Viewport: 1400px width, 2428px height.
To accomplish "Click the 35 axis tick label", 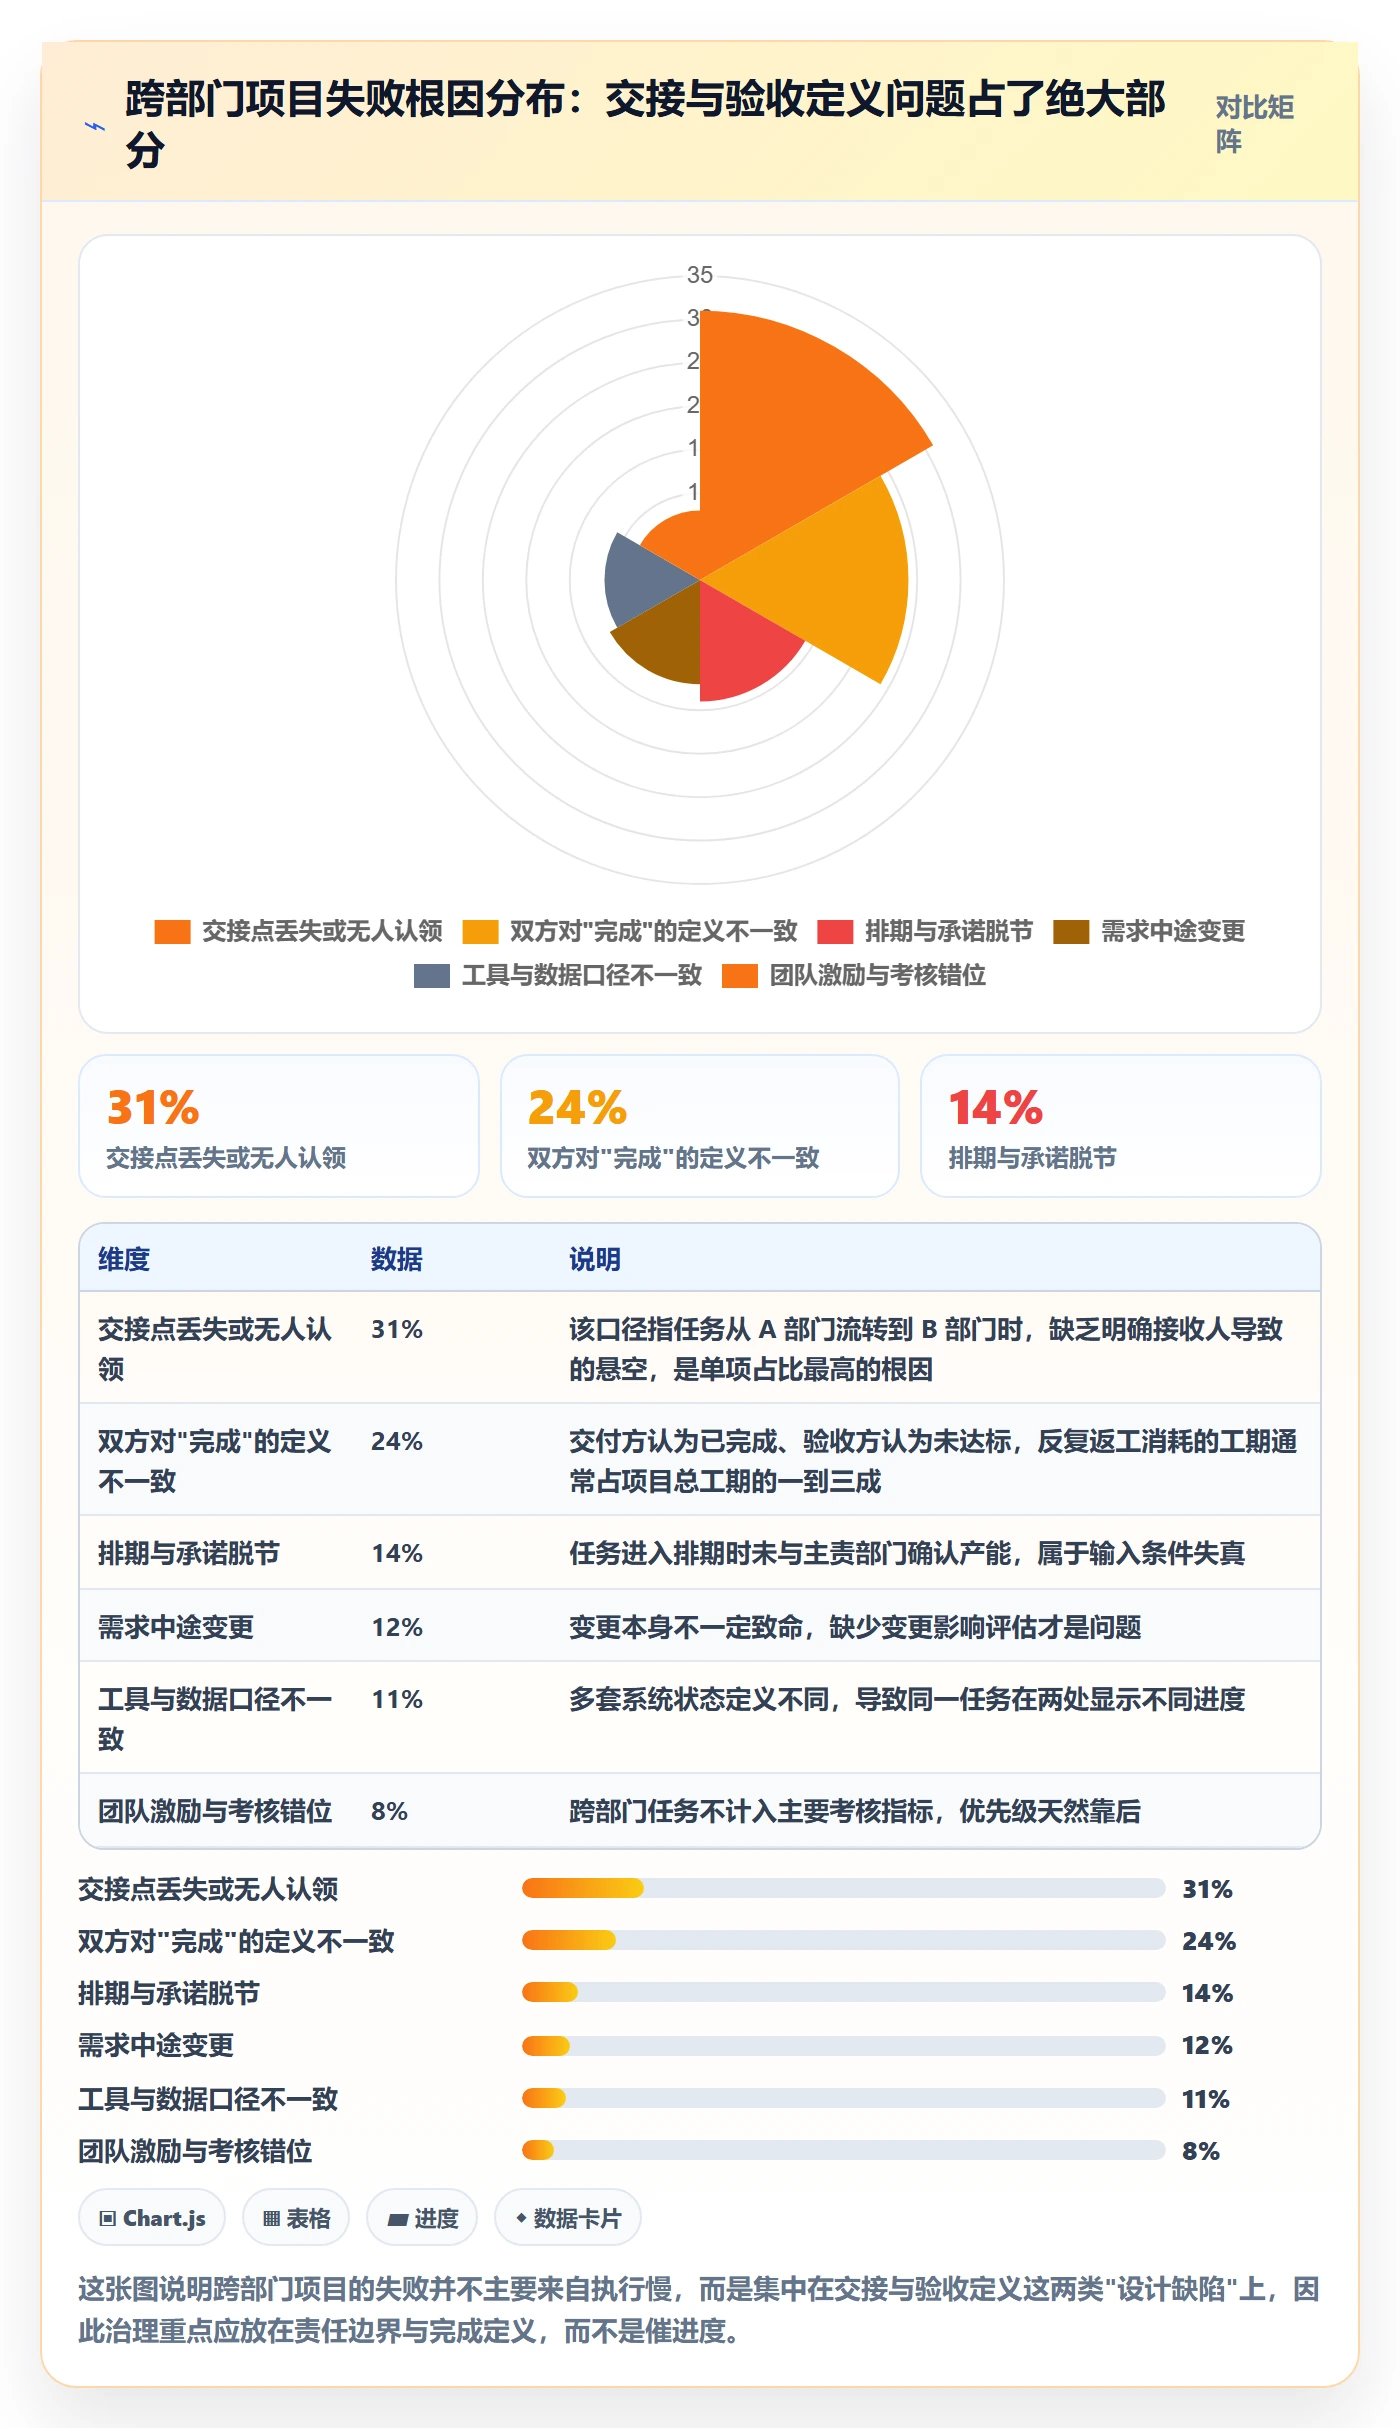I will click(700, 275).
